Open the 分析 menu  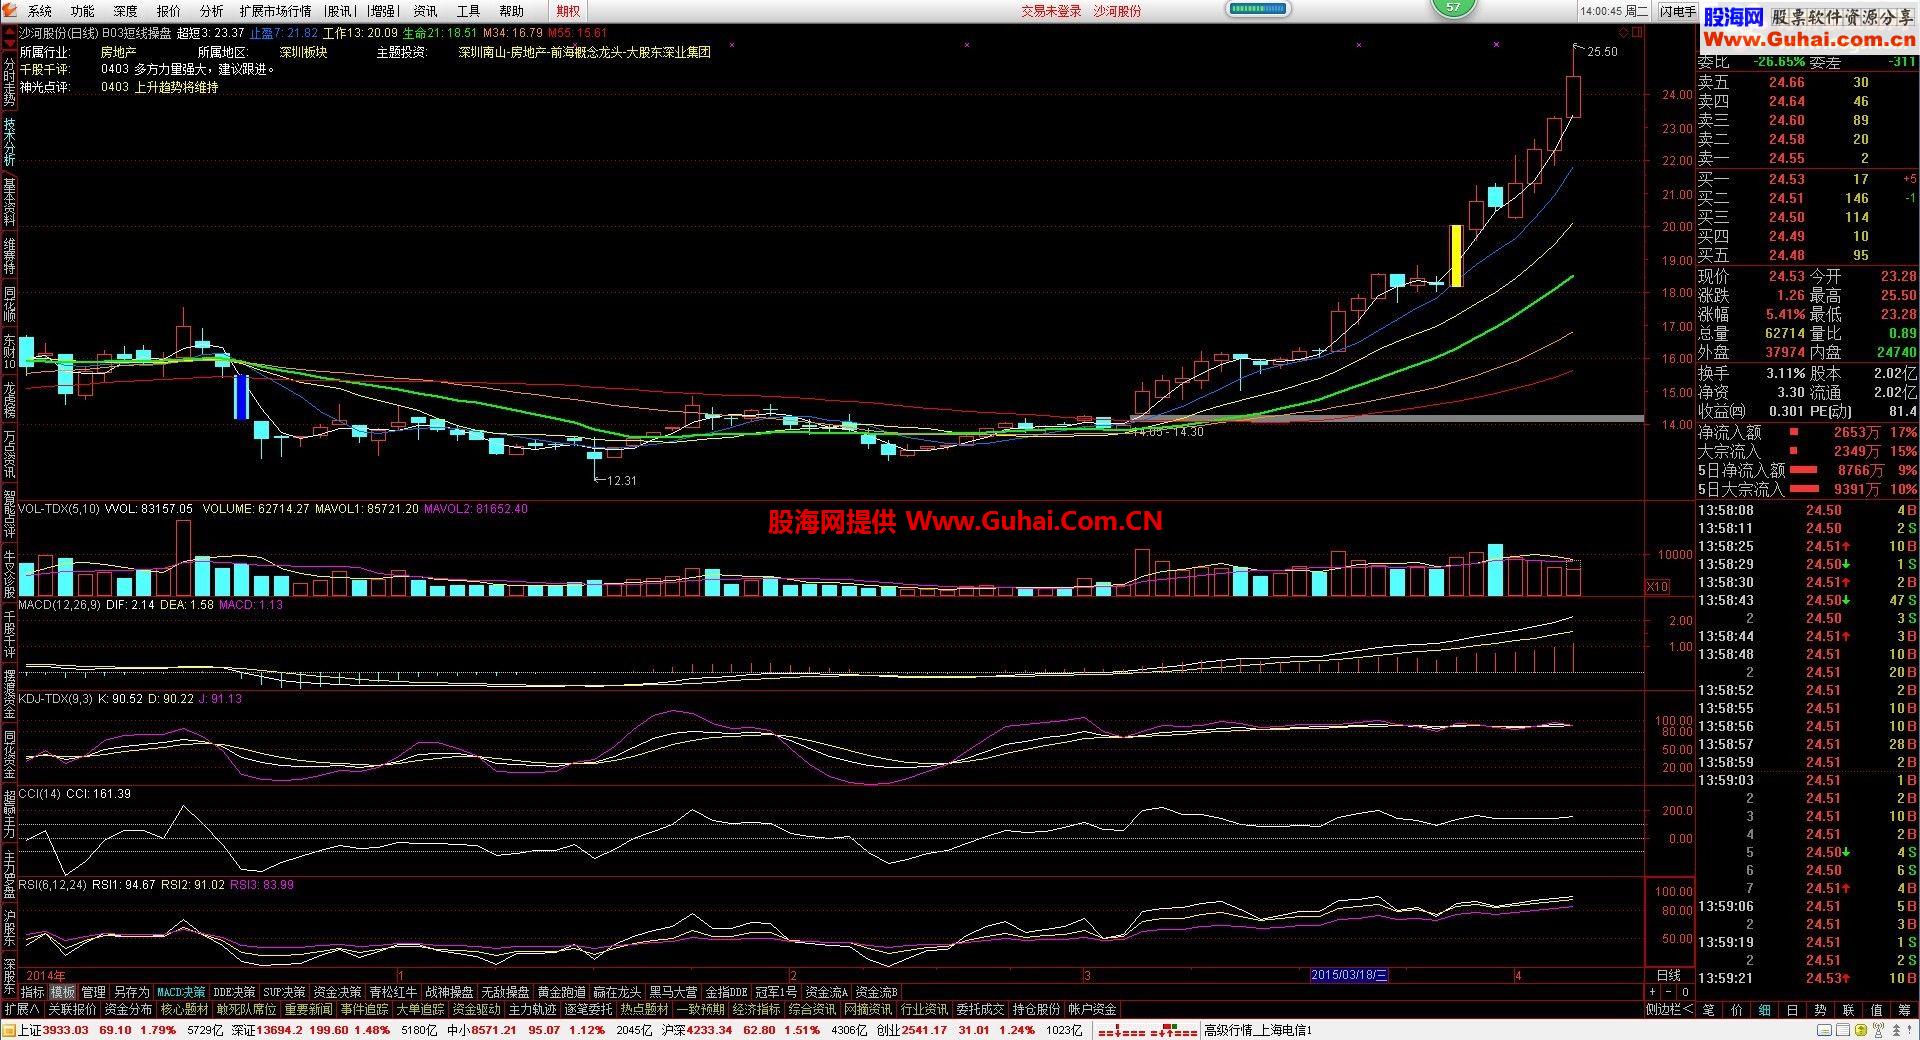pyautogui.click(x=211, y=11)
